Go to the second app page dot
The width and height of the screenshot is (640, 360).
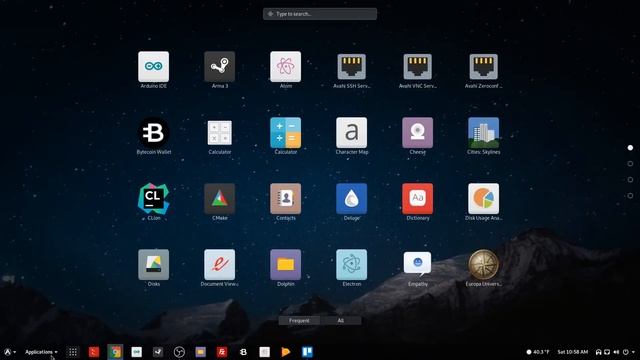pos(630,164)
